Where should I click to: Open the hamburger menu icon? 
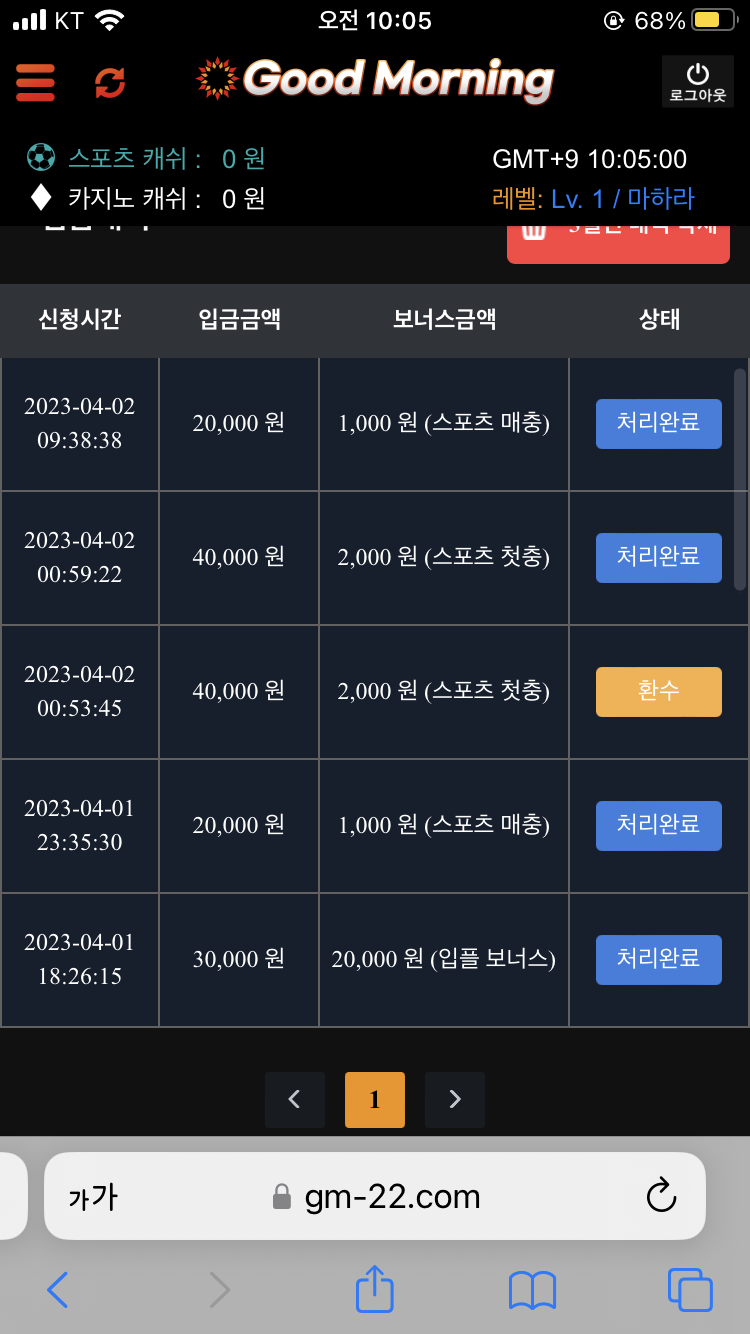(35, 82)
